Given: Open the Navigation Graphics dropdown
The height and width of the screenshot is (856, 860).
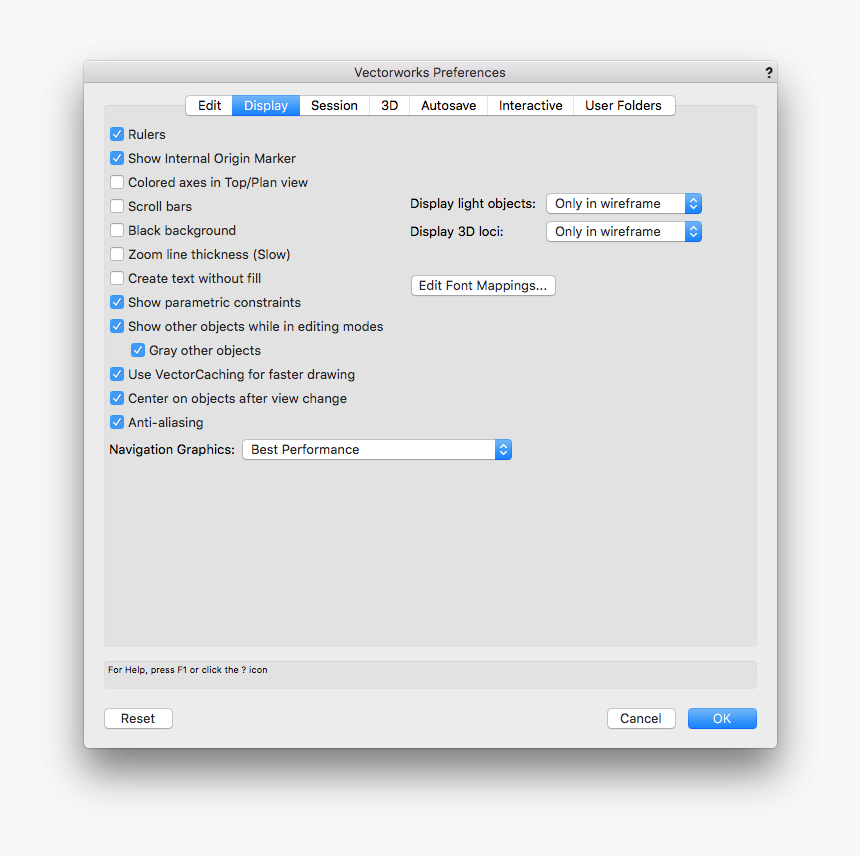Looking at the screenshot, I should coord(377,450).
